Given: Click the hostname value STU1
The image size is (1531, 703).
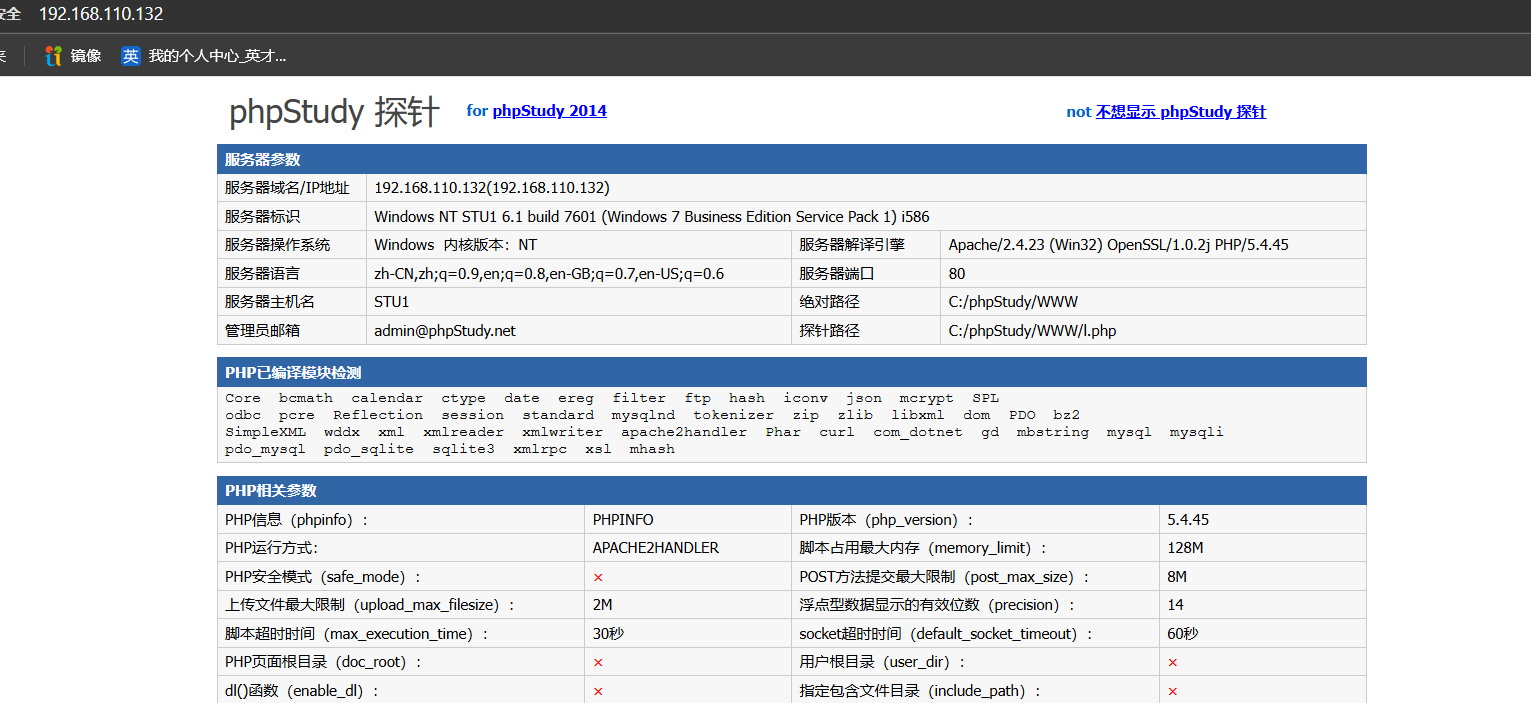Looking at the screenshot, I should [x=392, y=302].
